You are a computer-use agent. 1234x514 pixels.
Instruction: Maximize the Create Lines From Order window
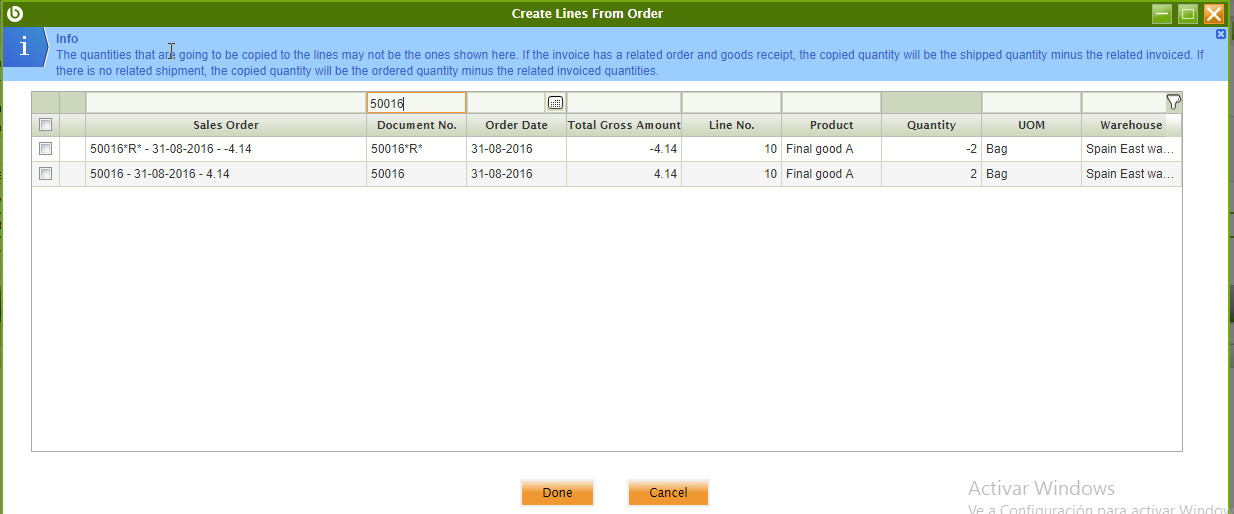pyautogui.click(x=1187, y=13)
